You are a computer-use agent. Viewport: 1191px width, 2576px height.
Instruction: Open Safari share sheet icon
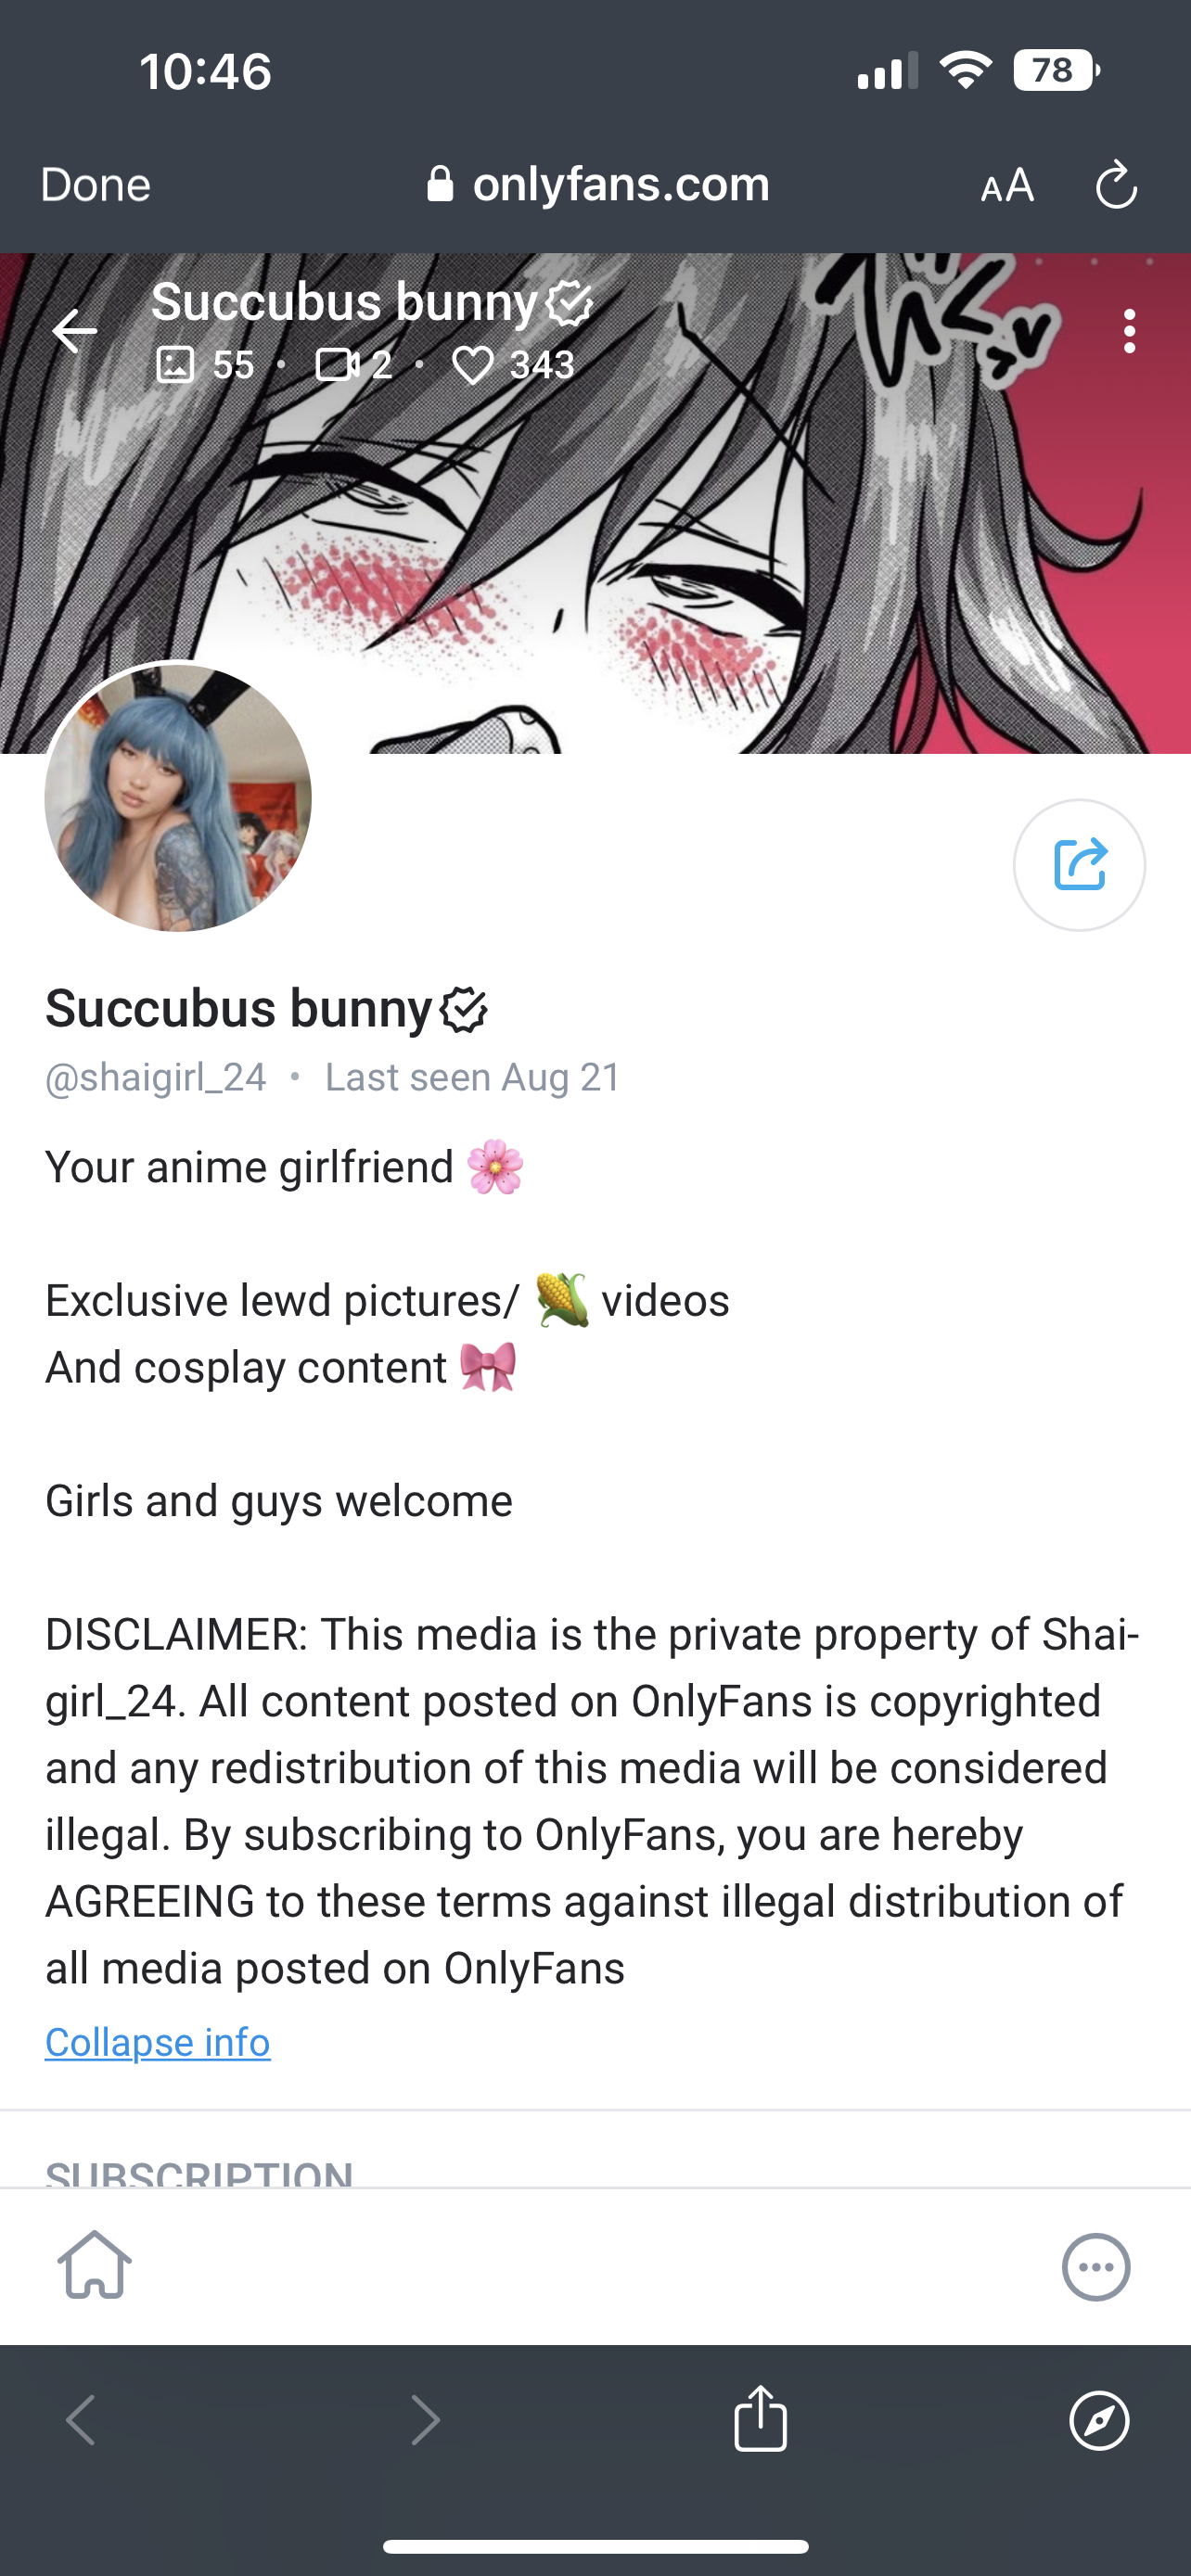(760, 2418)
